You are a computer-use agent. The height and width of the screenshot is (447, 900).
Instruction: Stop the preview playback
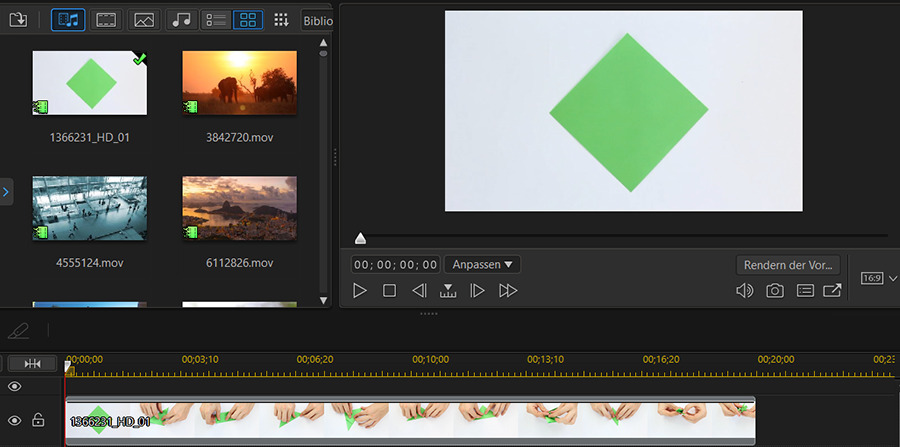pos(390,291)
